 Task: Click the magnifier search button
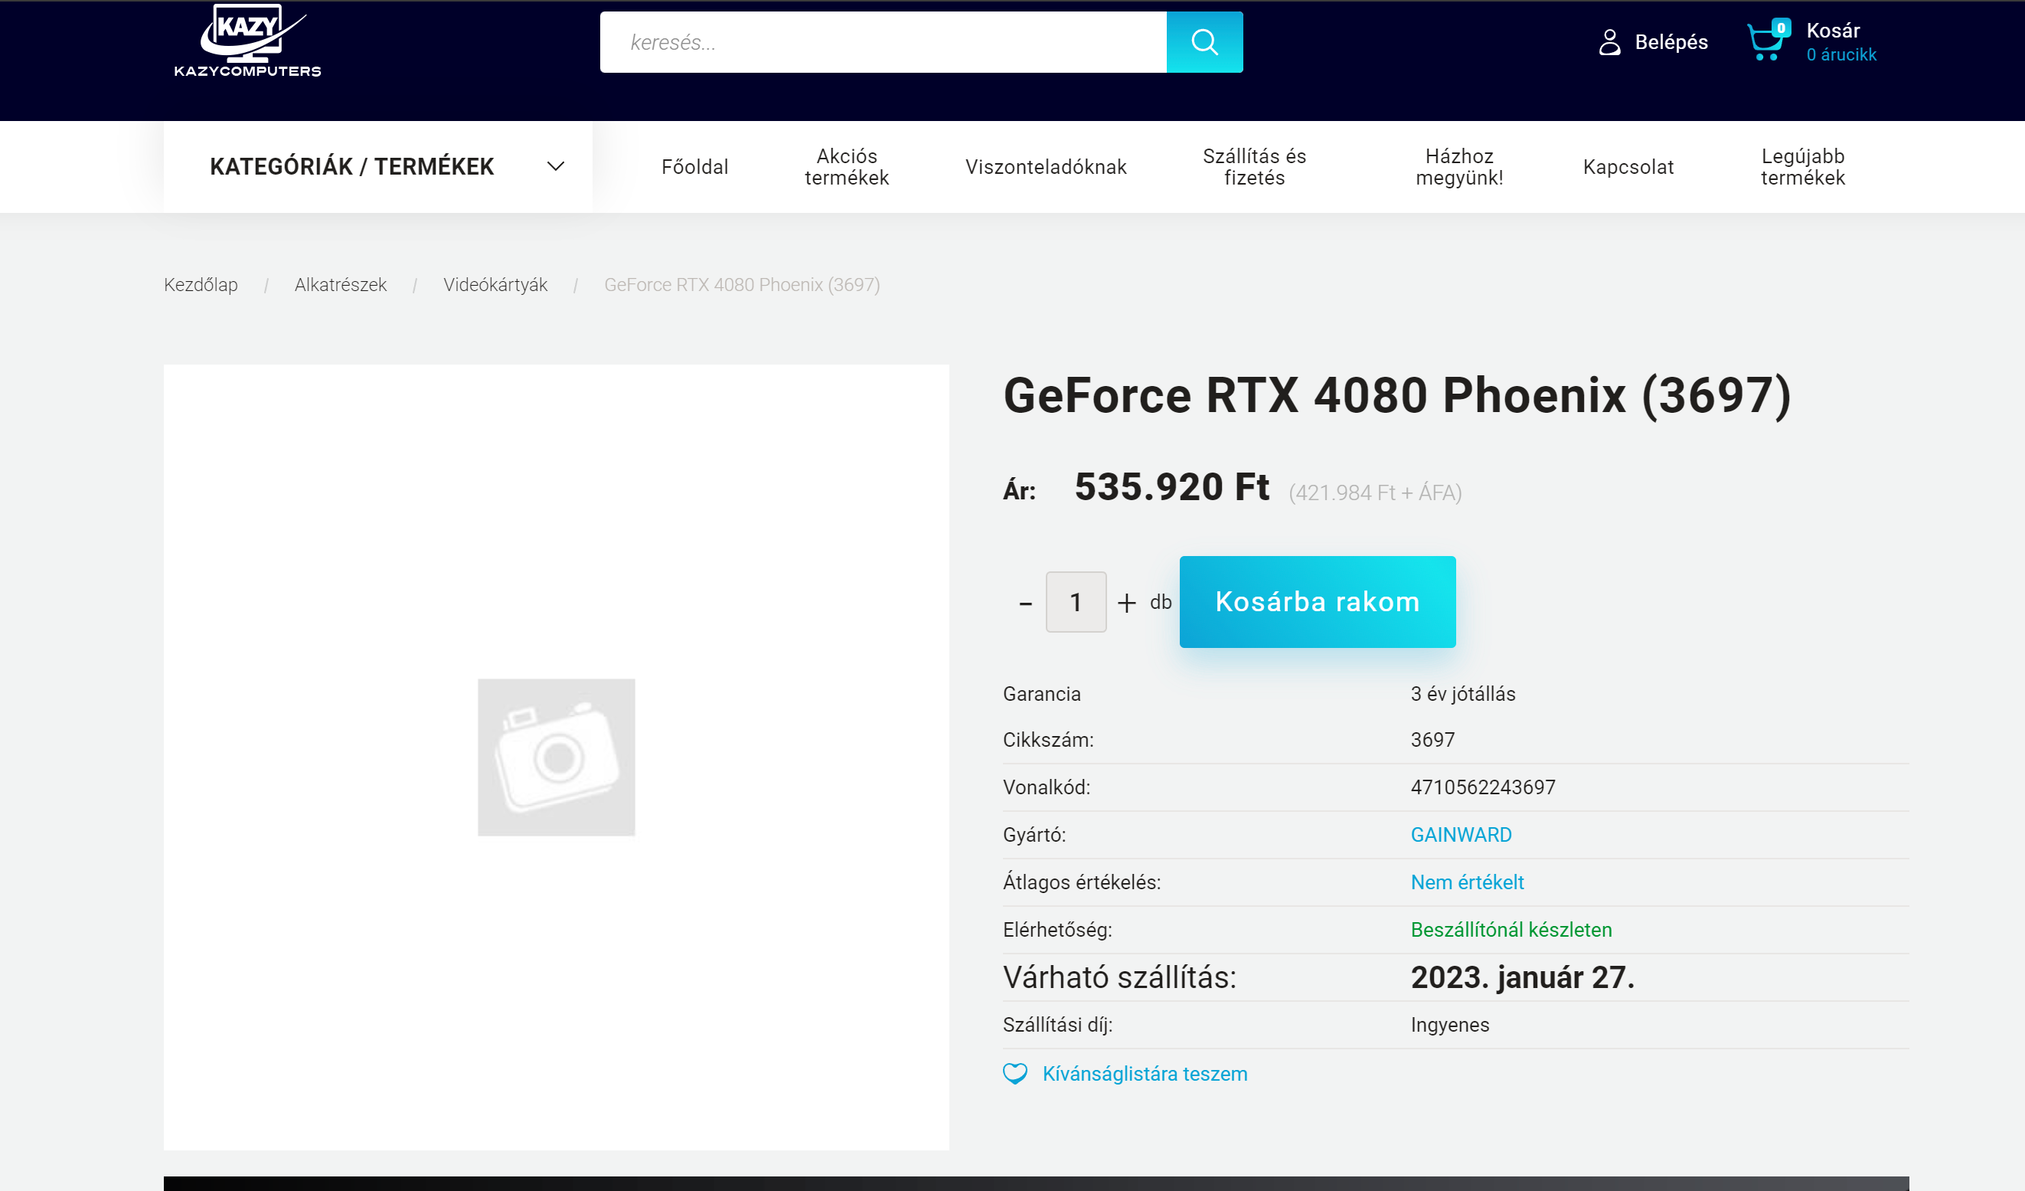click(1204, 42)
